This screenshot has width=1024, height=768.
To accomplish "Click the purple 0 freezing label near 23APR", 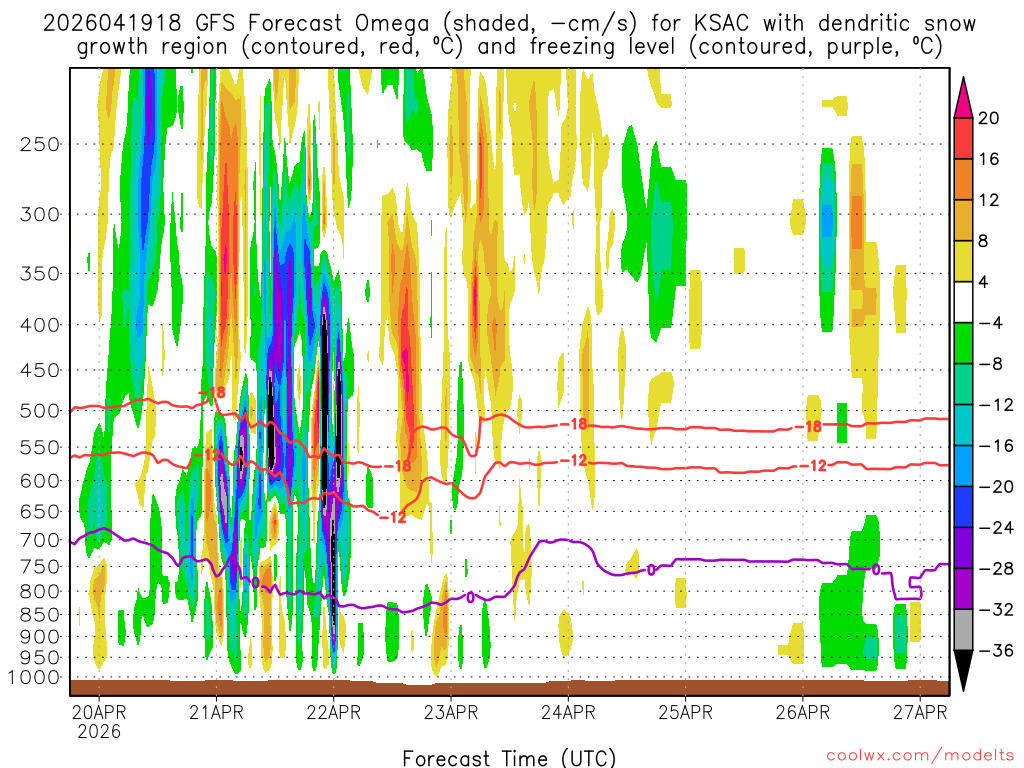I will point(470,597).
